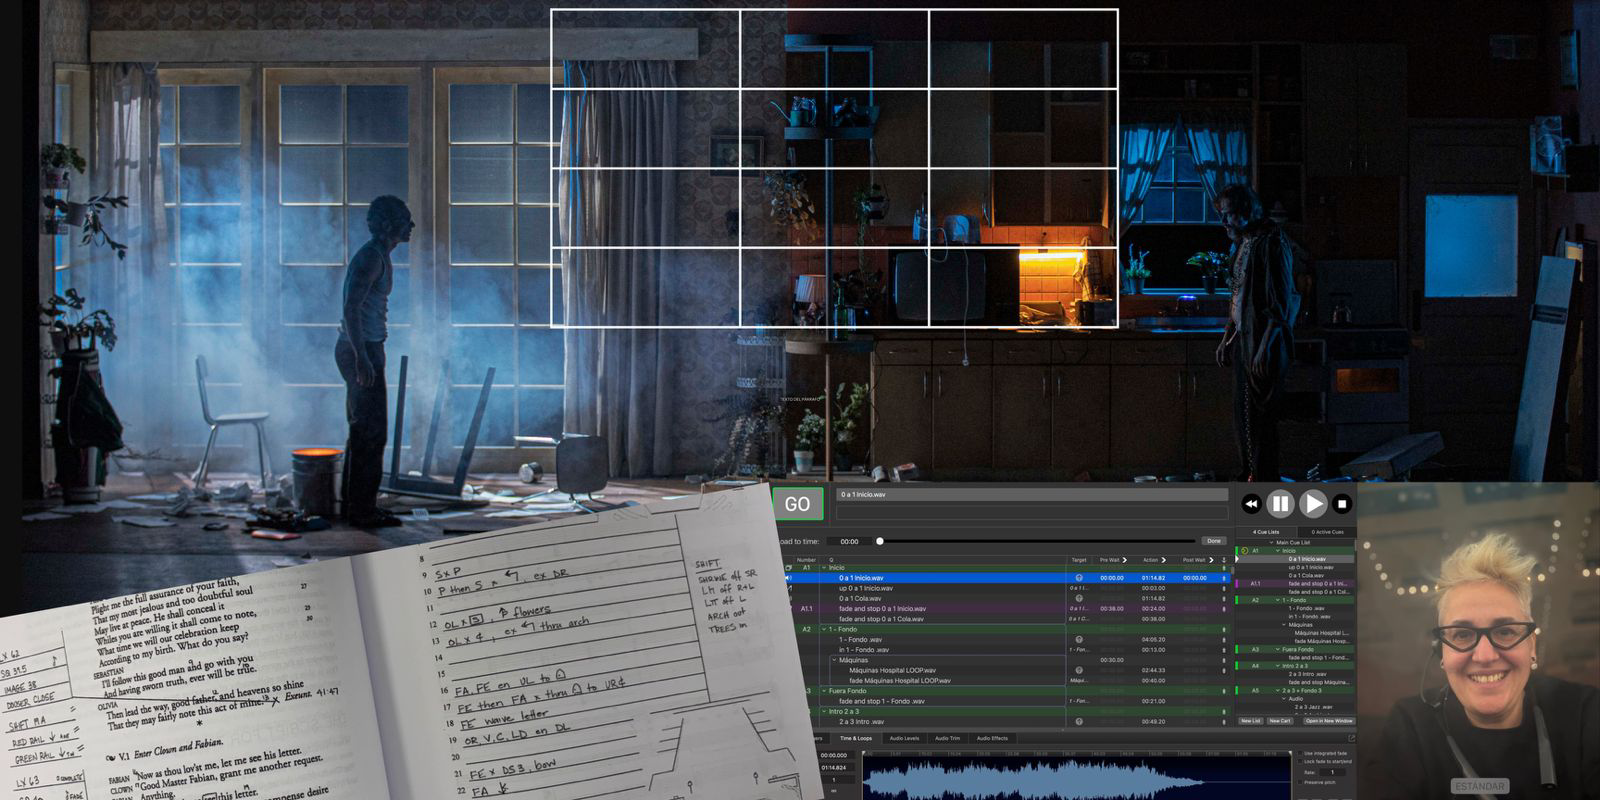Click the inspector pop-out icon
The width and height of the screenshot is (1600, 800).
point(1351,738)
